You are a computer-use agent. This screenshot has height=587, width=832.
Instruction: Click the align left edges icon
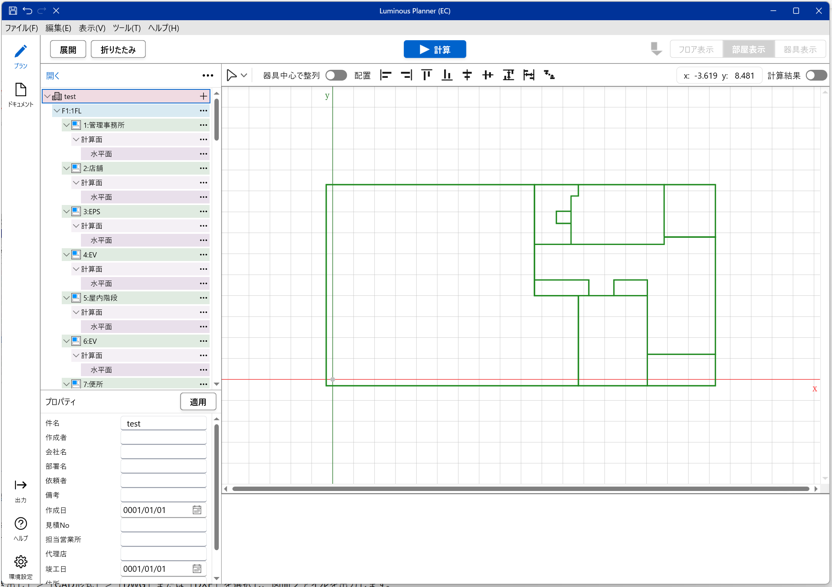pos(386,75)
